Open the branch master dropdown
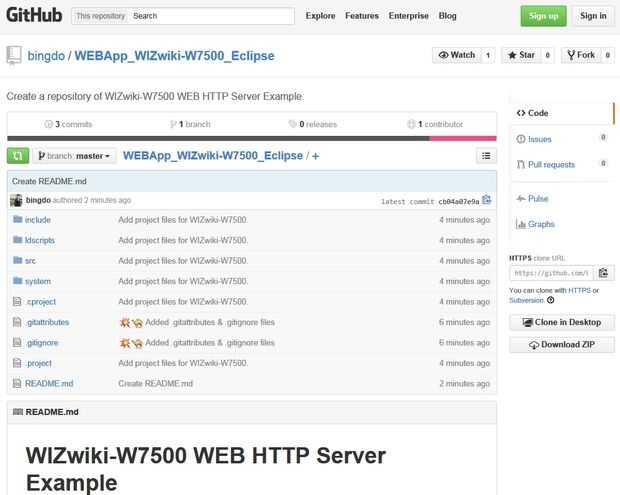The height and width of the screenshot is (495, 620). [x=74, y=156]
